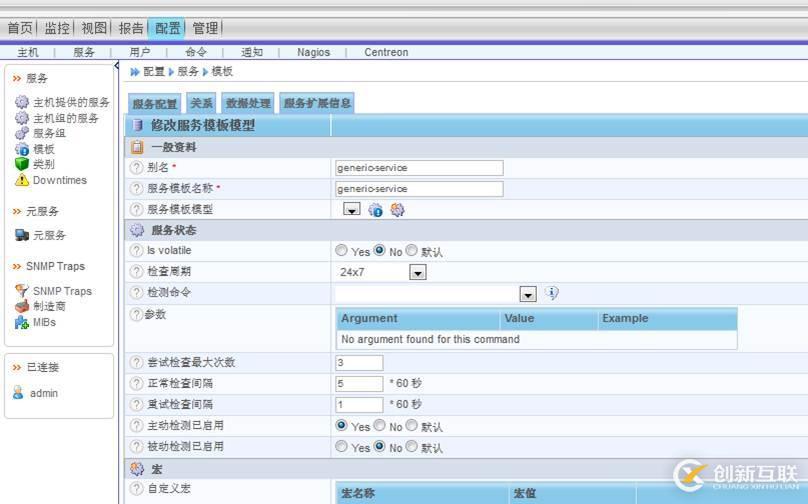Click the admin user icon
The width and height of the screenshot is (808, 504).
[x=18, y=393]
